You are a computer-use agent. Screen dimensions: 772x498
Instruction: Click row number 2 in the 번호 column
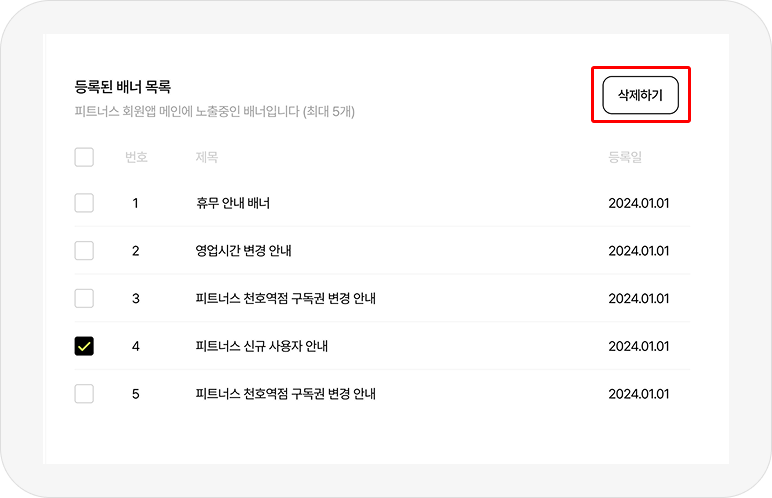tap(135, 251)
